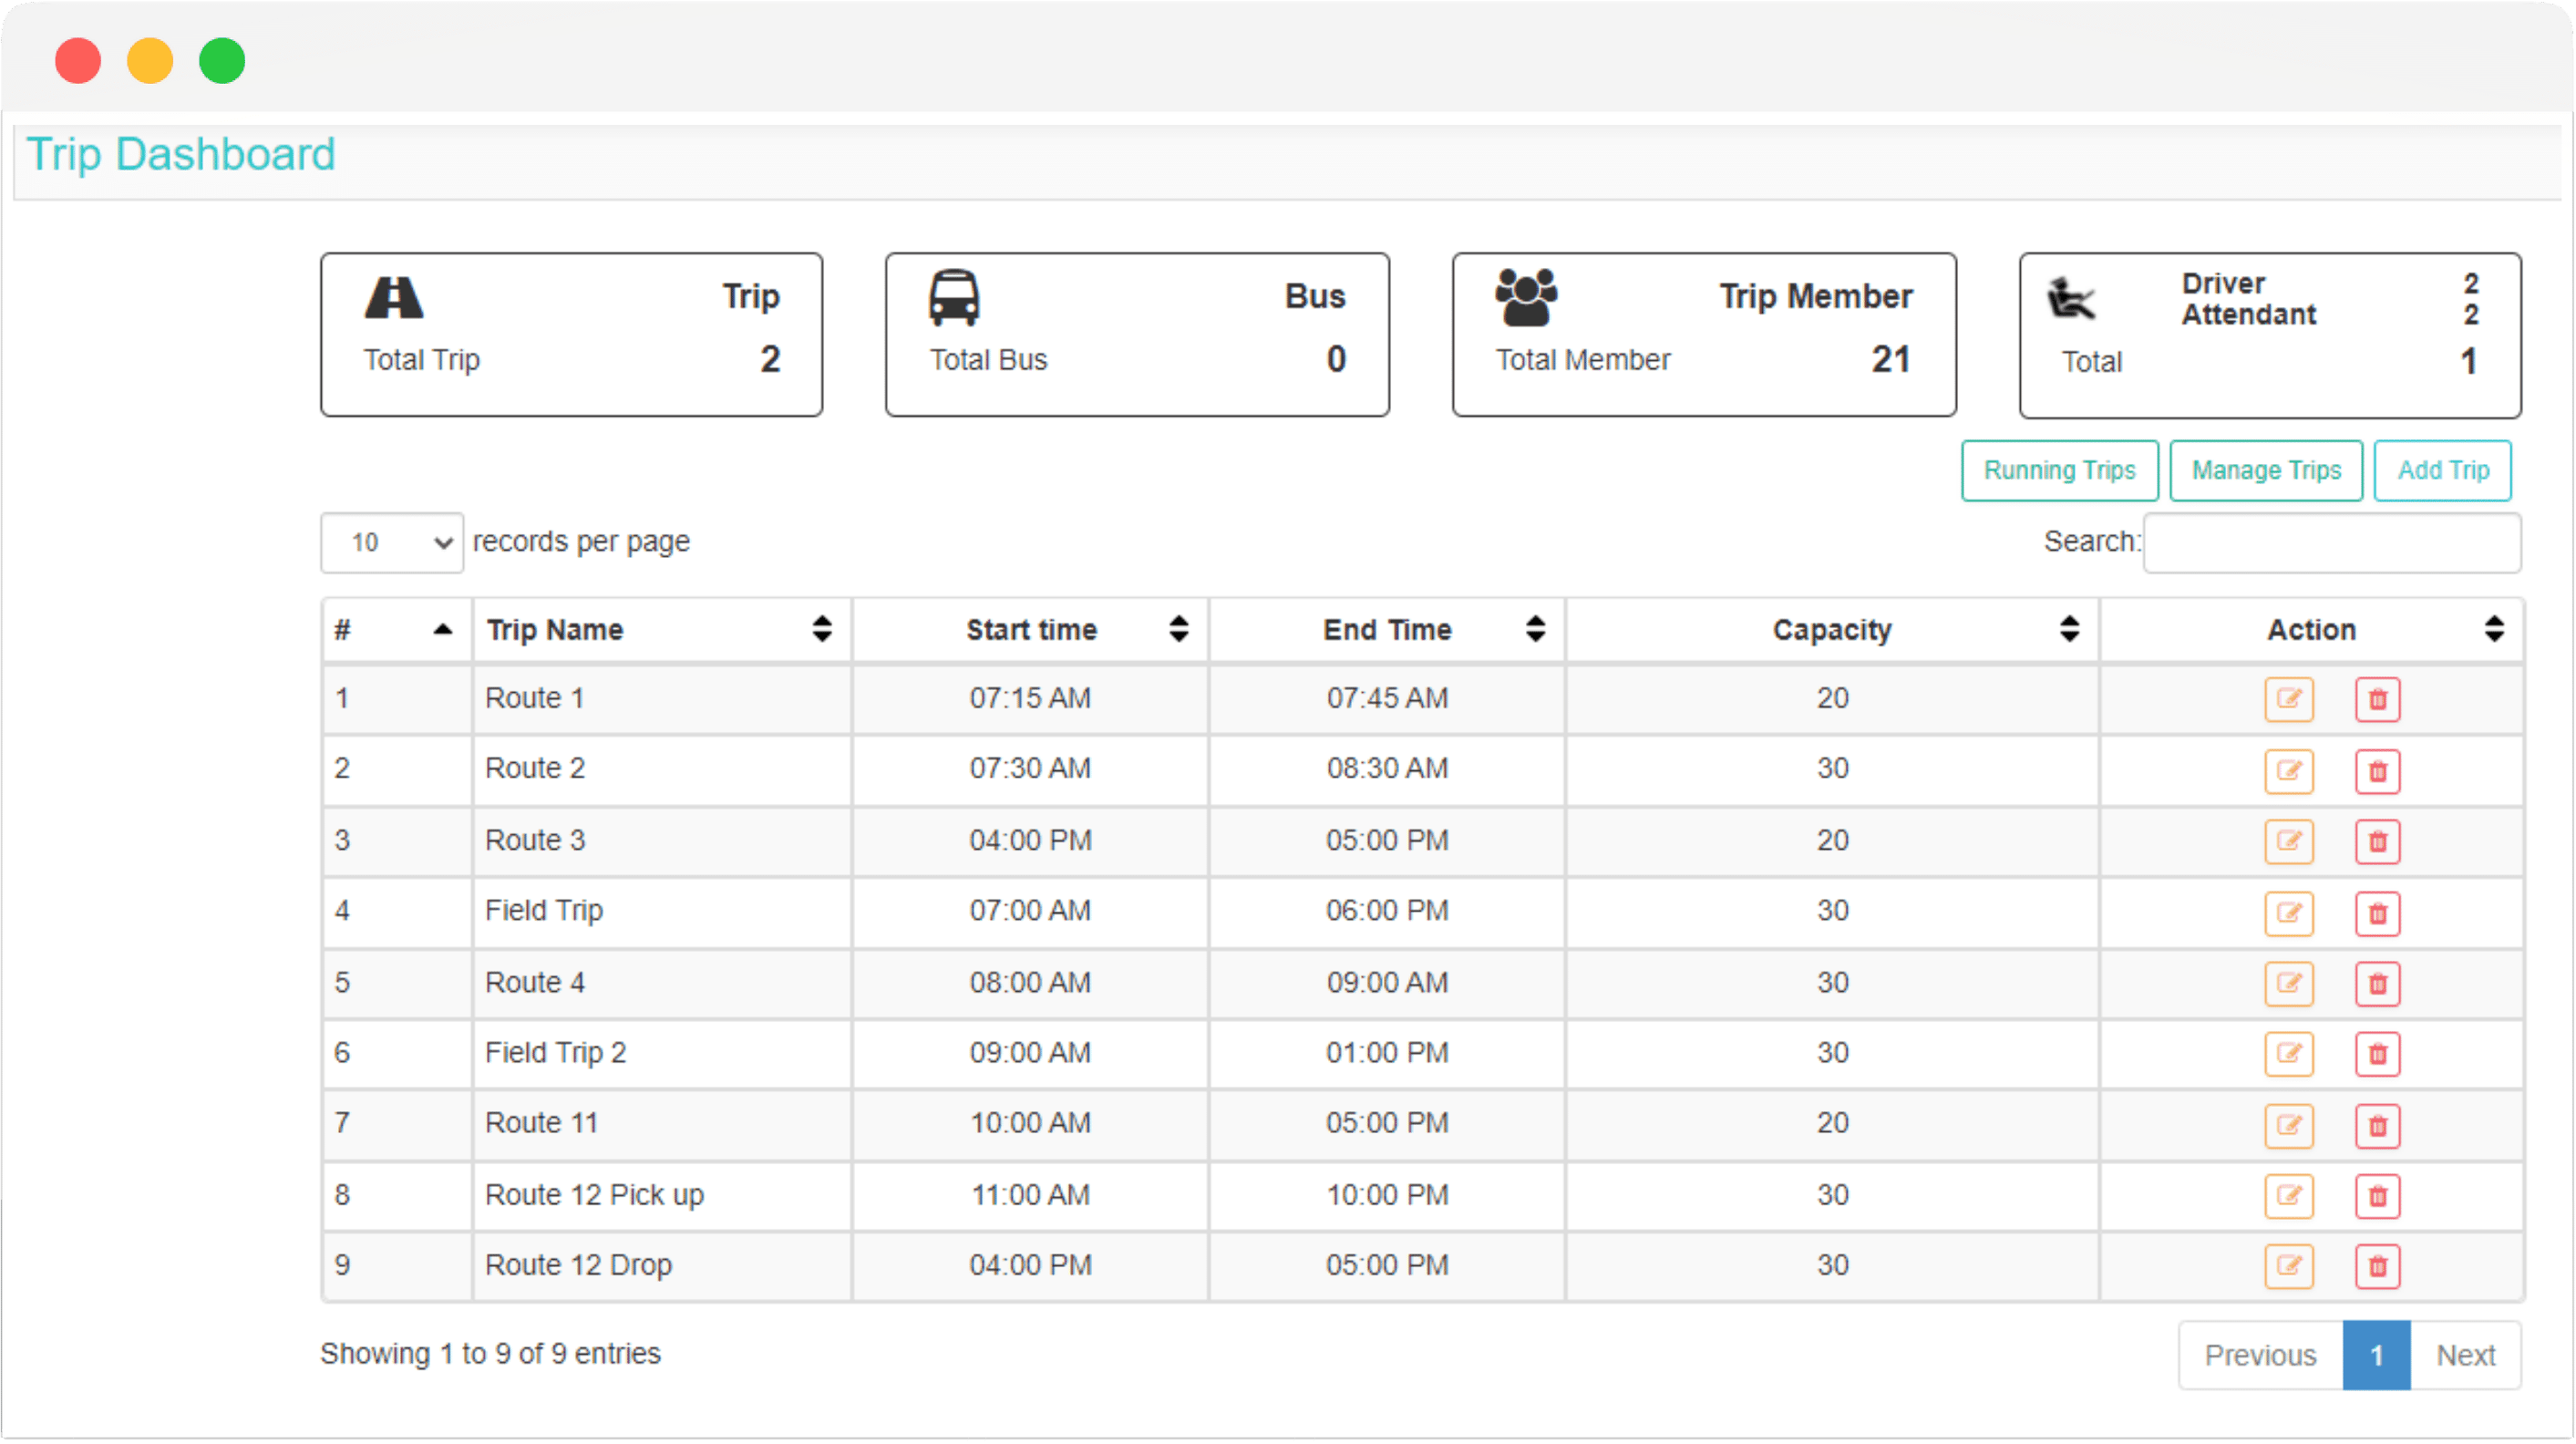Click the Running Trips tab
This screenshot has width=2576, height=1444.
tap(2056, 470)
